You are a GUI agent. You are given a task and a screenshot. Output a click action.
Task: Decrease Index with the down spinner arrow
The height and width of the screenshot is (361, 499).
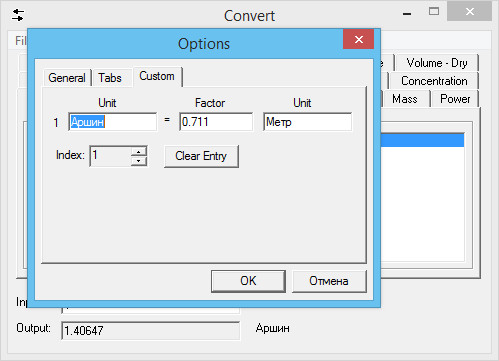pyautogui.click(x=139, y=161)
